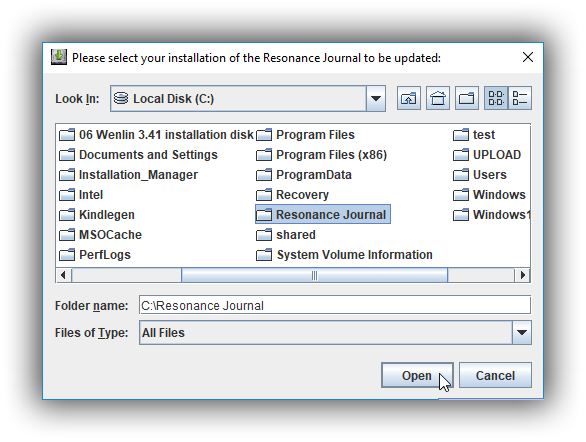The image size is (586, 442).
Task: Switch to List view
Action: pyautogui.click(x=496, y=98)
